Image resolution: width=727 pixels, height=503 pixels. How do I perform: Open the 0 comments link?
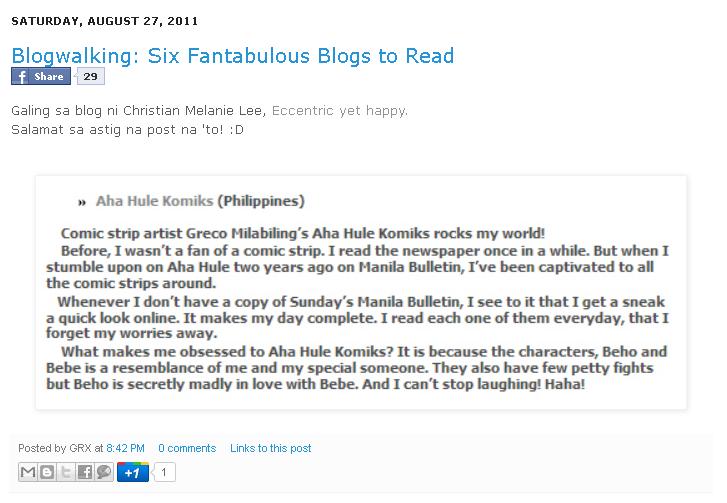tap(187, 448)
